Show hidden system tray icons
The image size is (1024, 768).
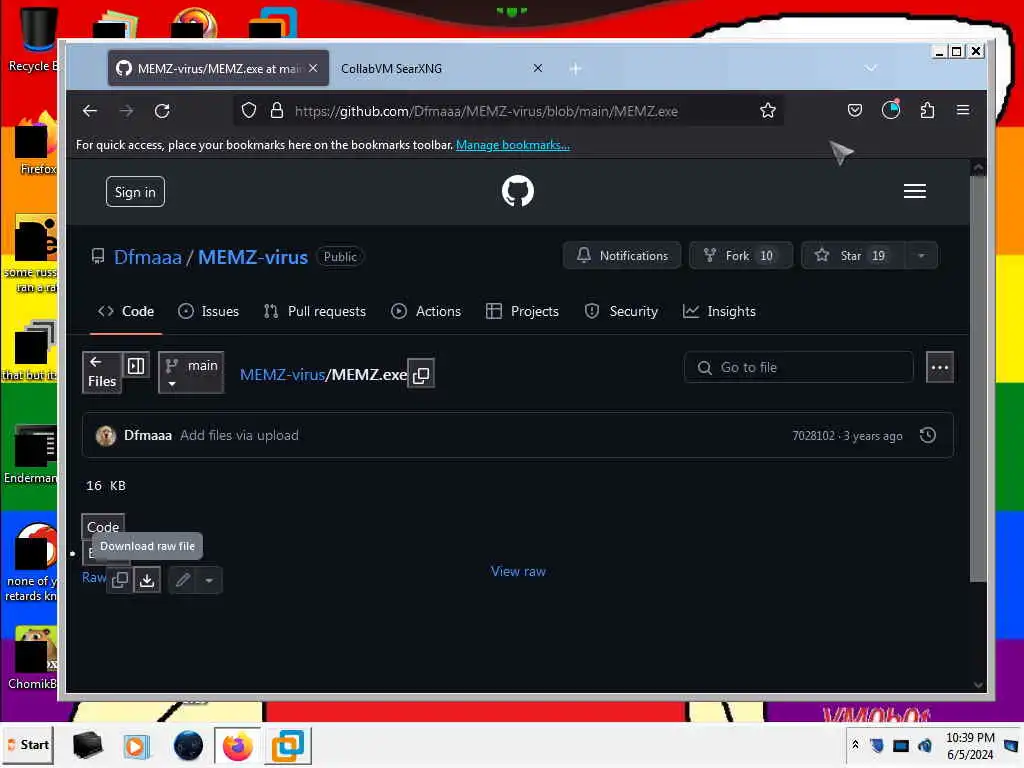(855, 744)
